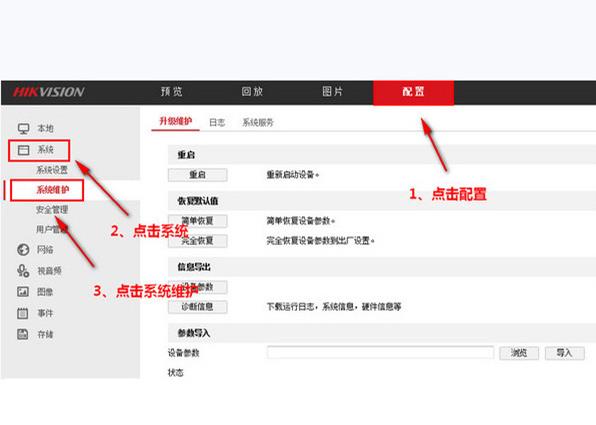Viewport: 596px width, 425px height.
Task: Click the 重启 reboot button
Action: (198, 175)
